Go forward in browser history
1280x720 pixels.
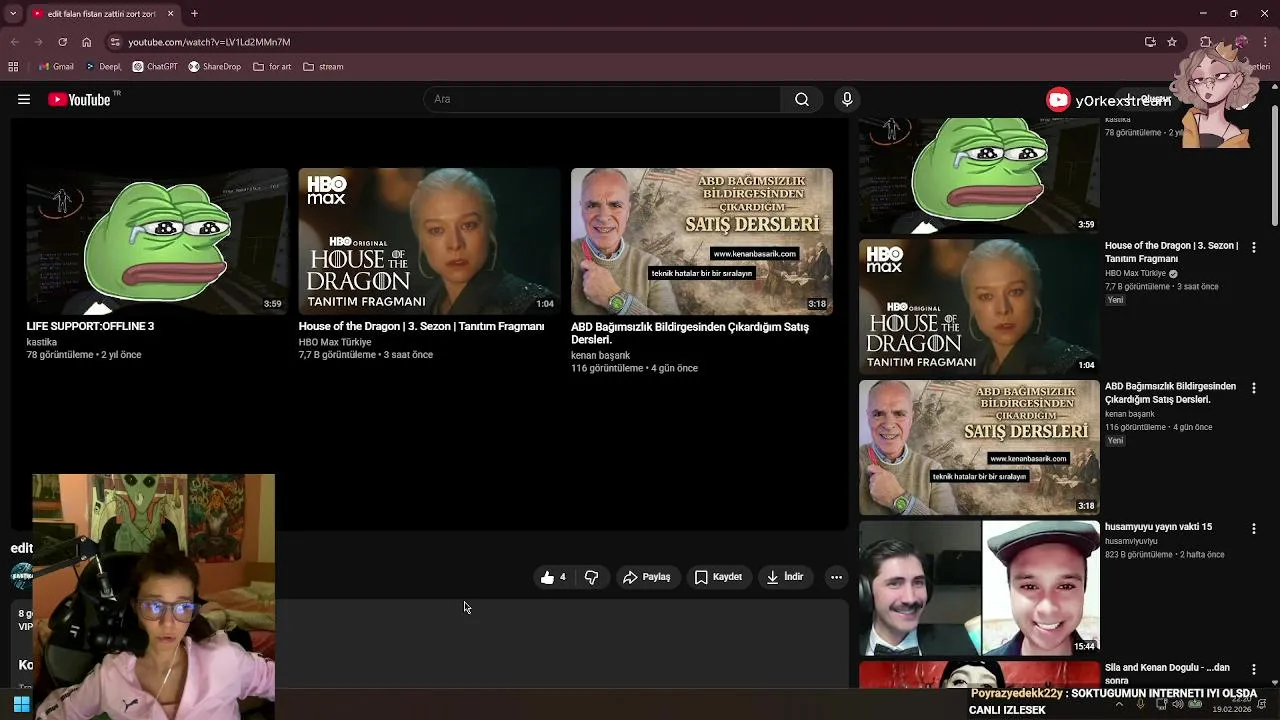click(x=38, y=42)
